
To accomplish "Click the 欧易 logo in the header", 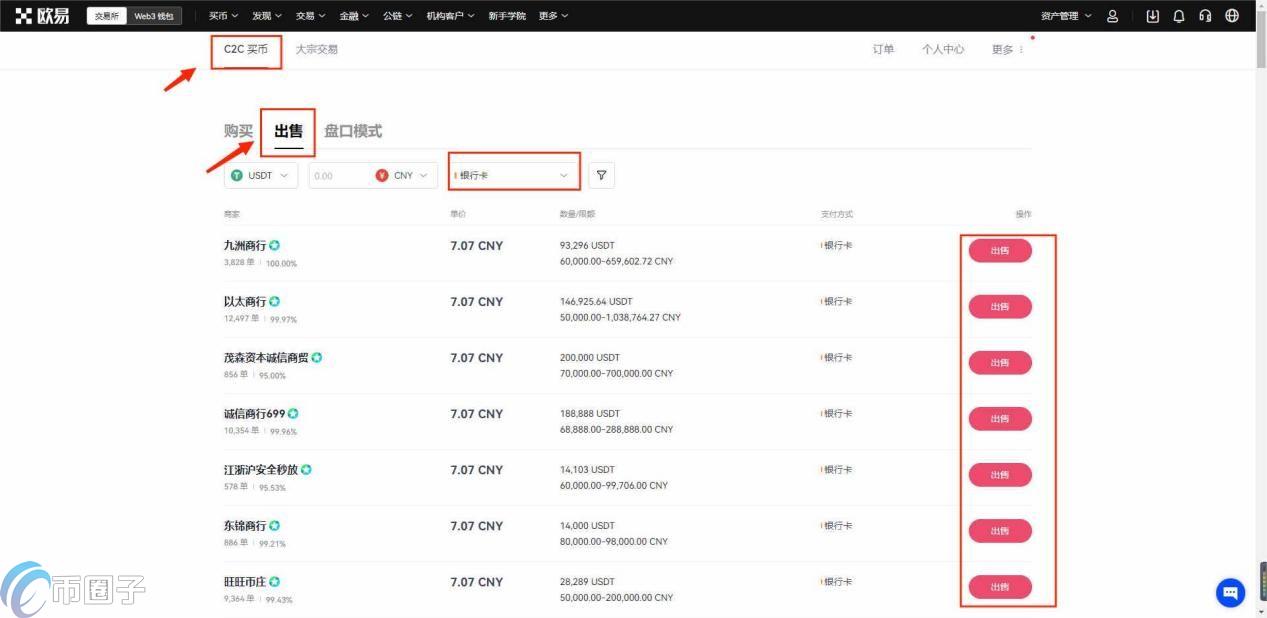I will tap(42, 16).
